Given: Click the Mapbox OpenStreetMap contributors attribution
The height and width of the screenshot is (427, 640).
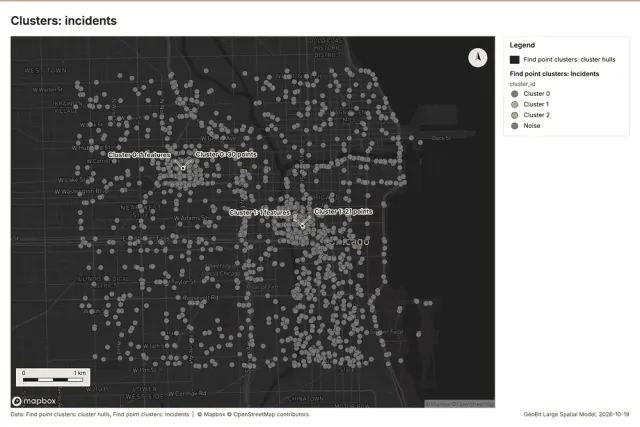Looking at the screenshot, I should [x=253, y=414].
